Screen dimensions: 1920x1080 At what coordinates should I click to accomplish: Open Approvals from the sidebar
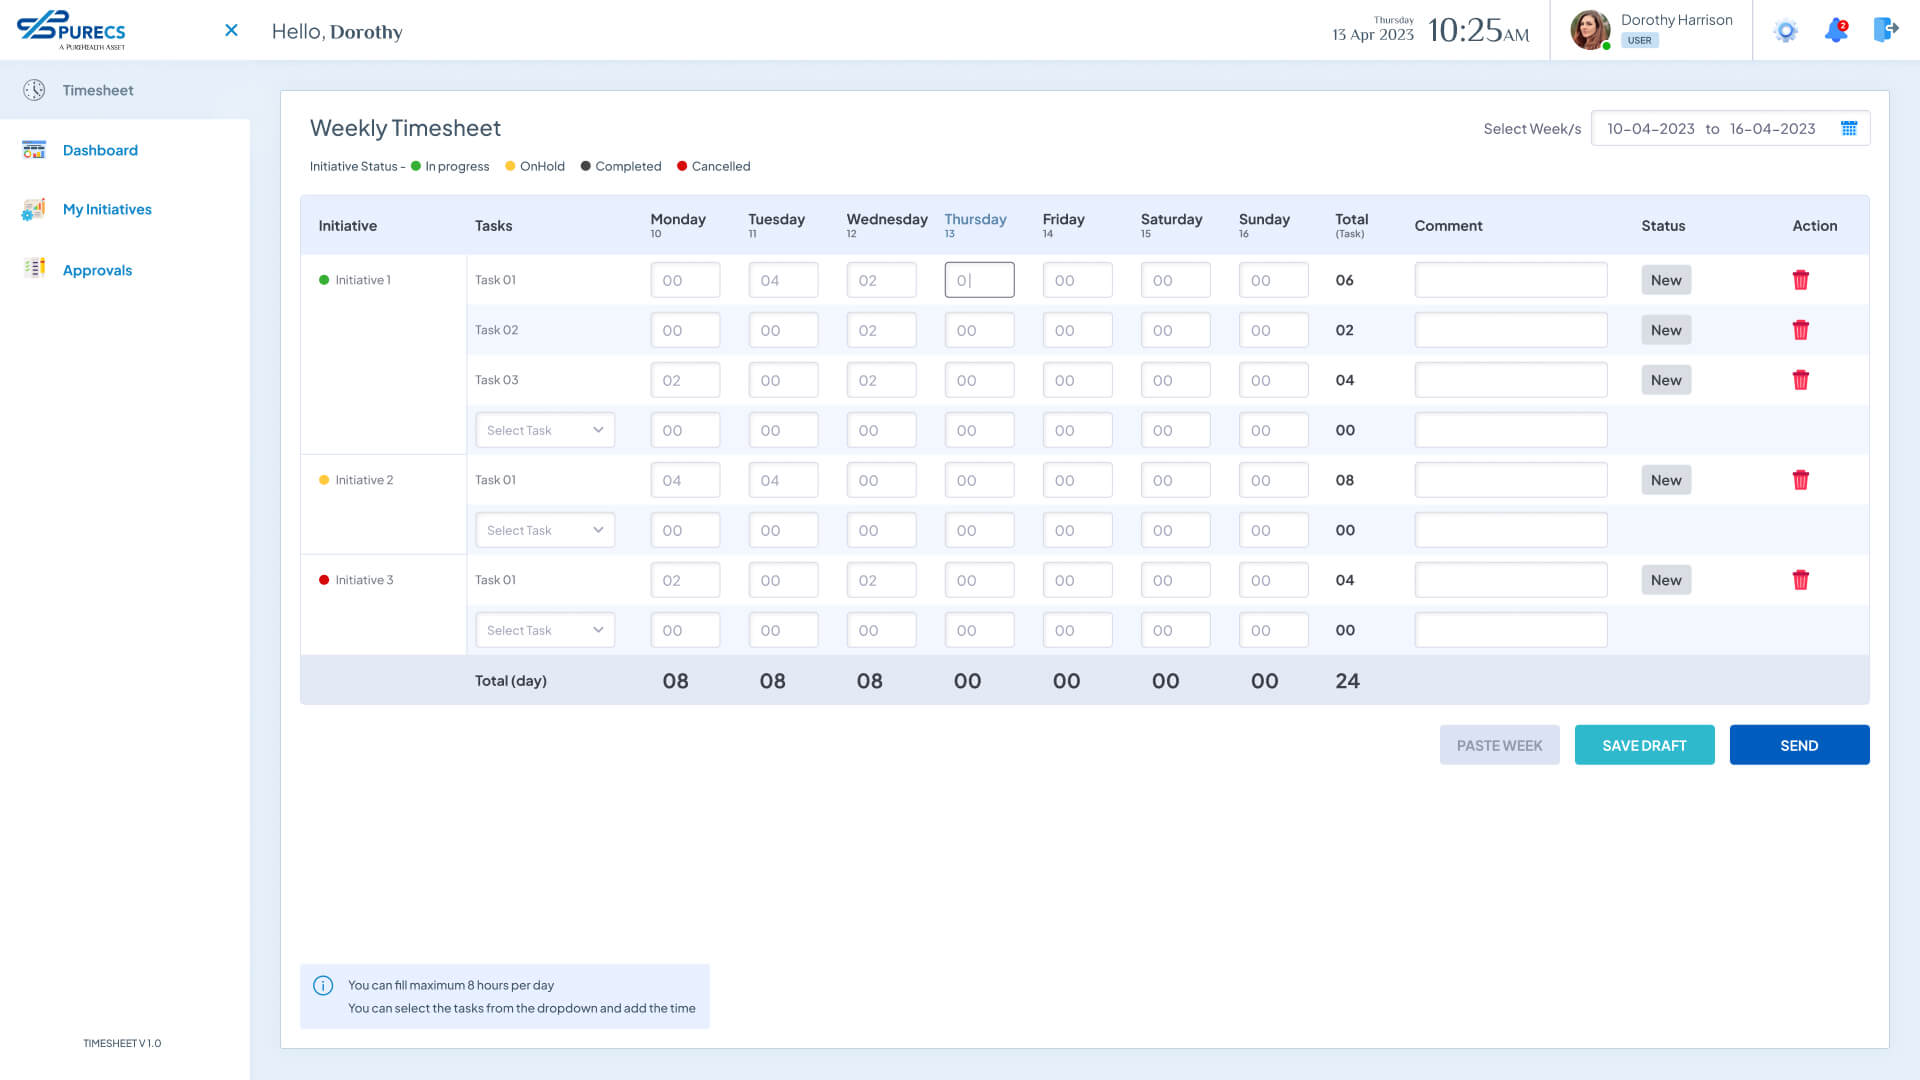pos(97,270)
